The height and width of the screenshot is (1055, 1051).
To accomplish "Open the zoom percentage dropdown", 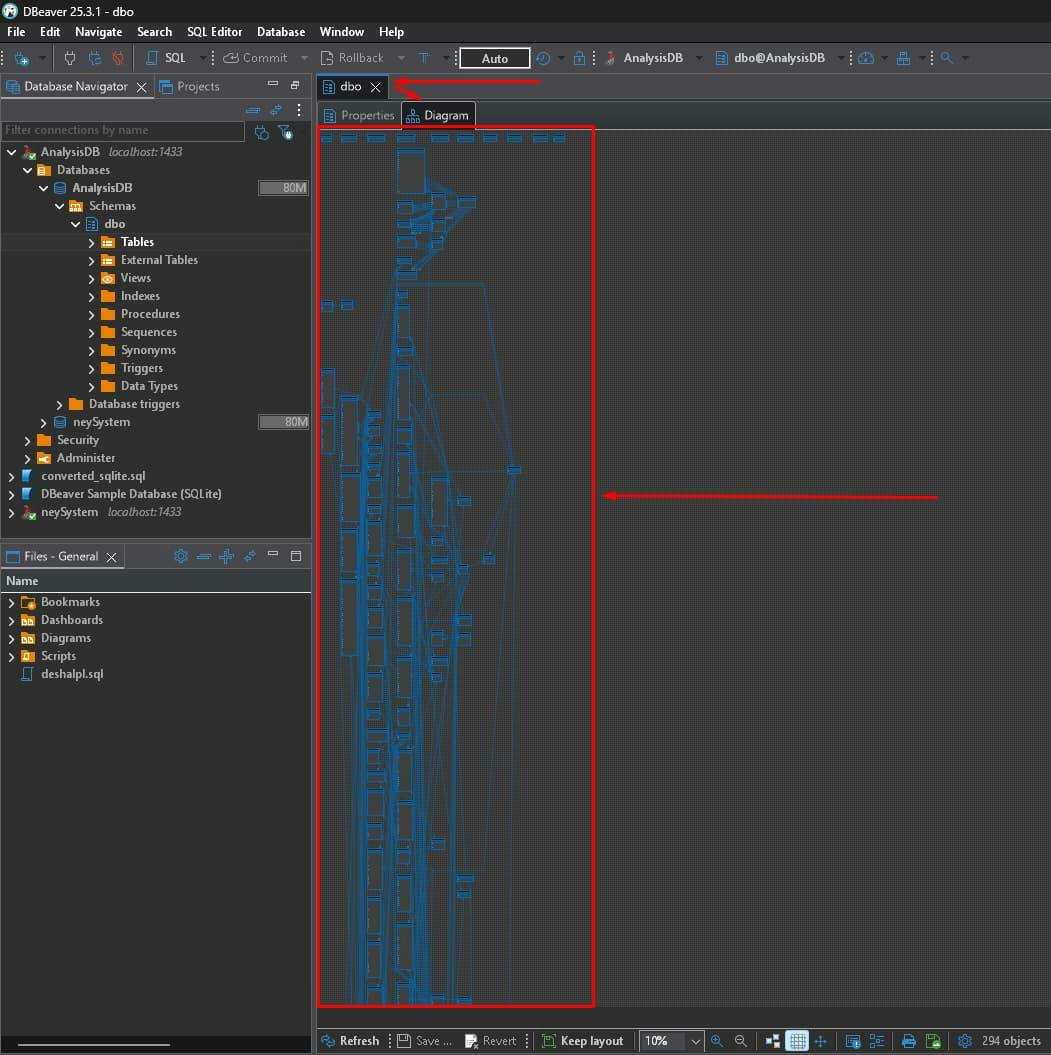I will [695, 1041].
